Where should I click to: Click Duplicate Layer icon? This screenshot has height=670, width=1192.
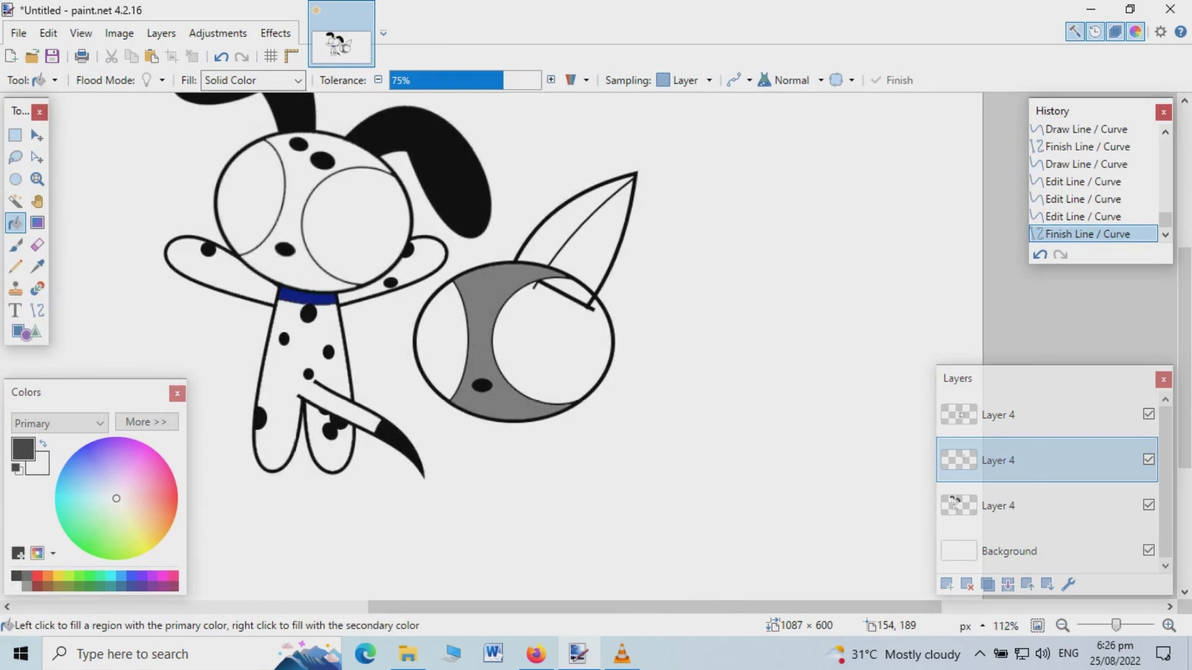point(988,583)
